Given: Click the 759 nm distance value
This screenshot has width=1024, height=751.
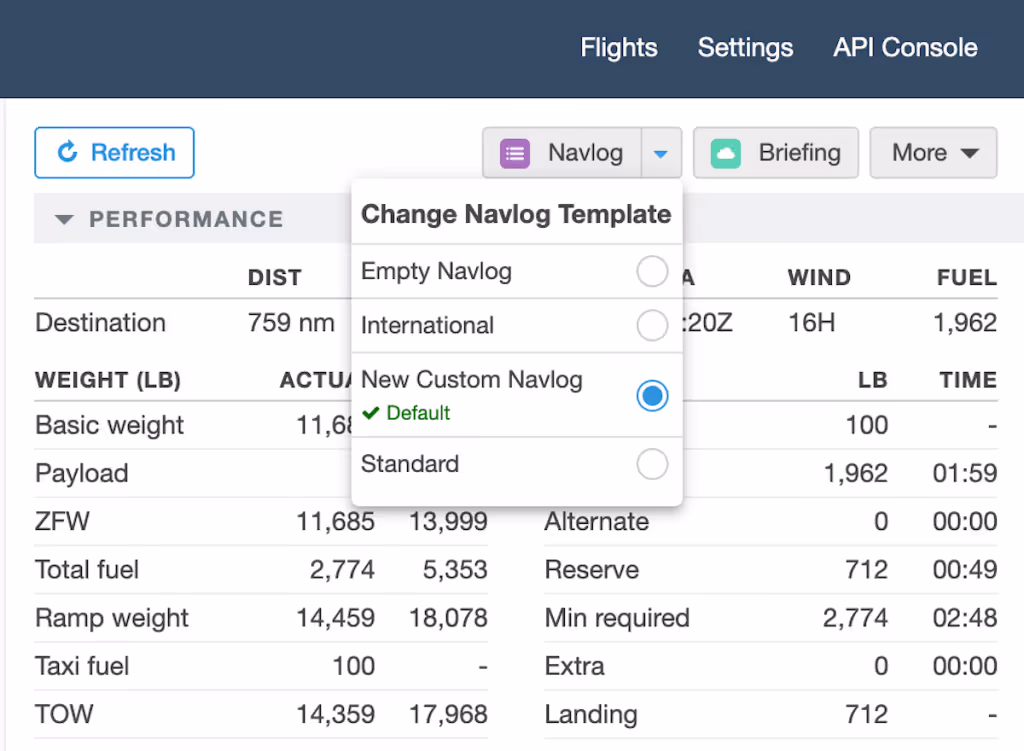Looking at the screenshot, I should pos(291,323).
